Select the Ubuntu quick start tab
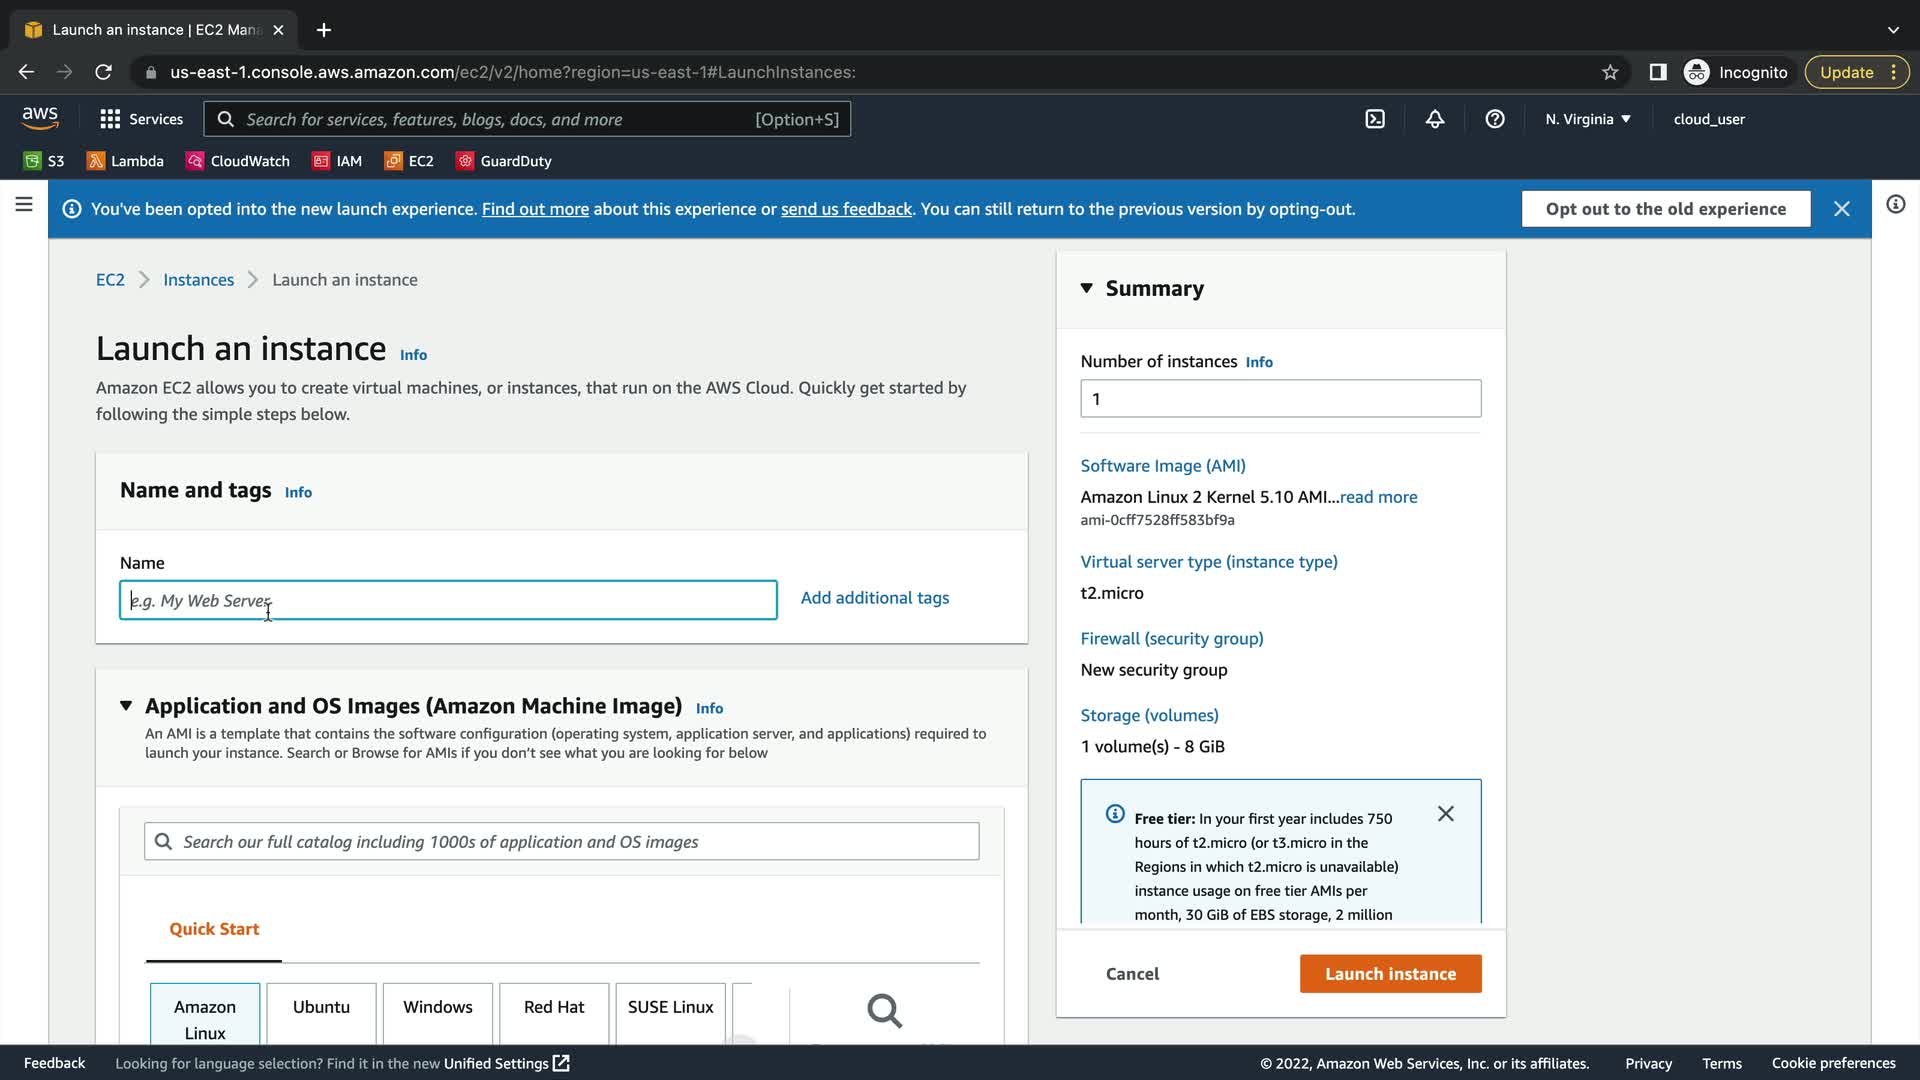 (321, 1007)
